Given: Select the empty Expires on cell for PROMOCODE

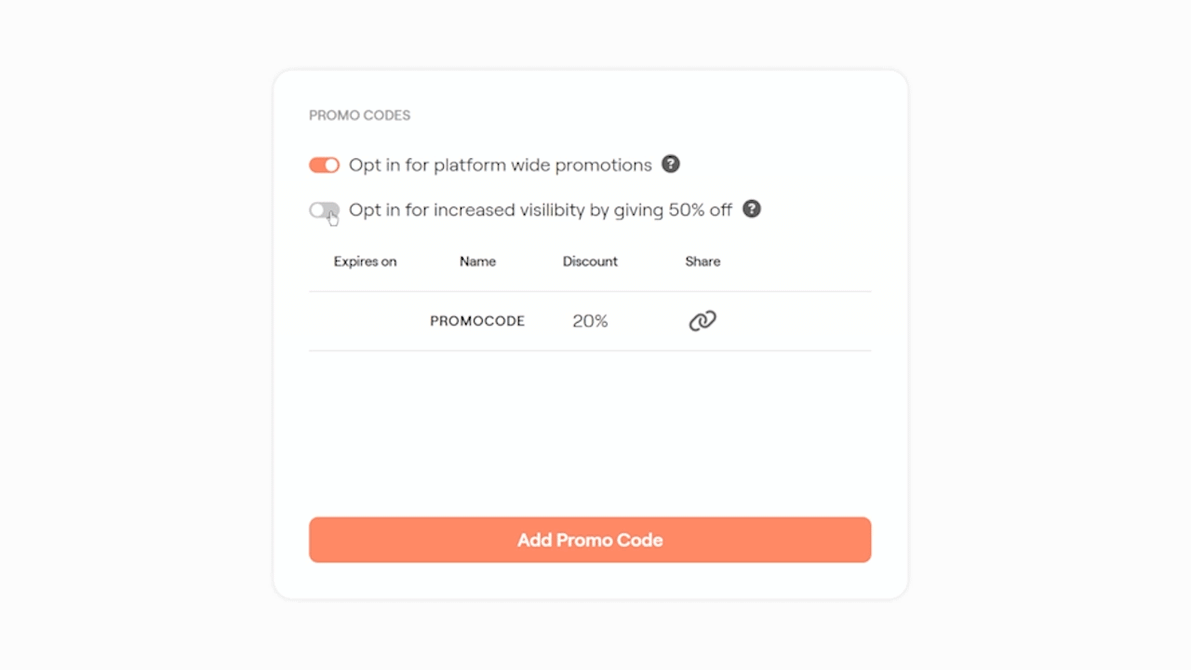Looking at the screenshot, I should (364, 321).
